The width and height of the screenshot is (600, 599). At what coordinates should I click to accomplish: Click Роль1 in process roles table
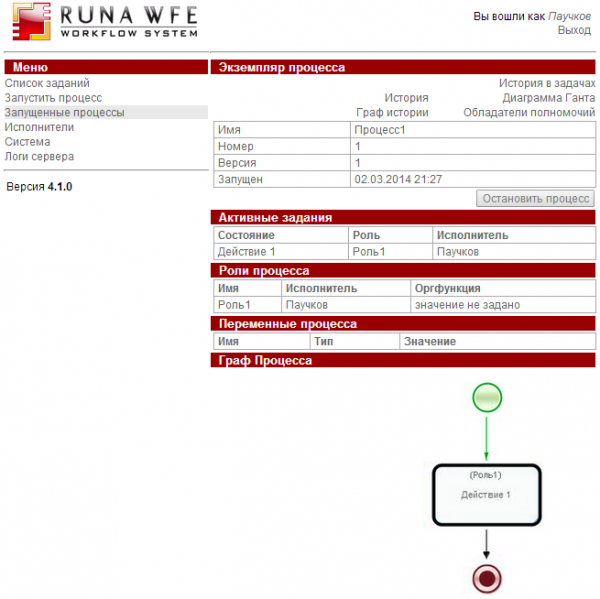234,305
